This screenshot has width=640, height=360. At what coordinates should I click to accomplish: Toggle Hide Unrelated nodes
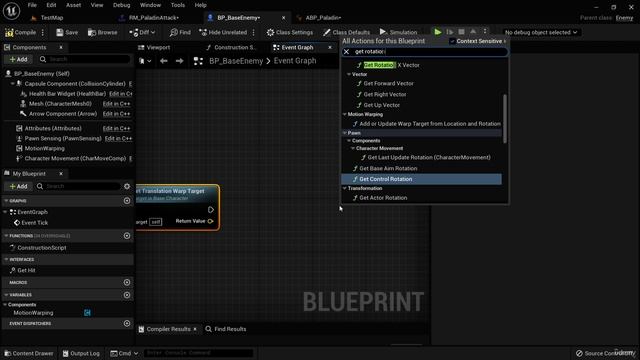coord(223,32)
